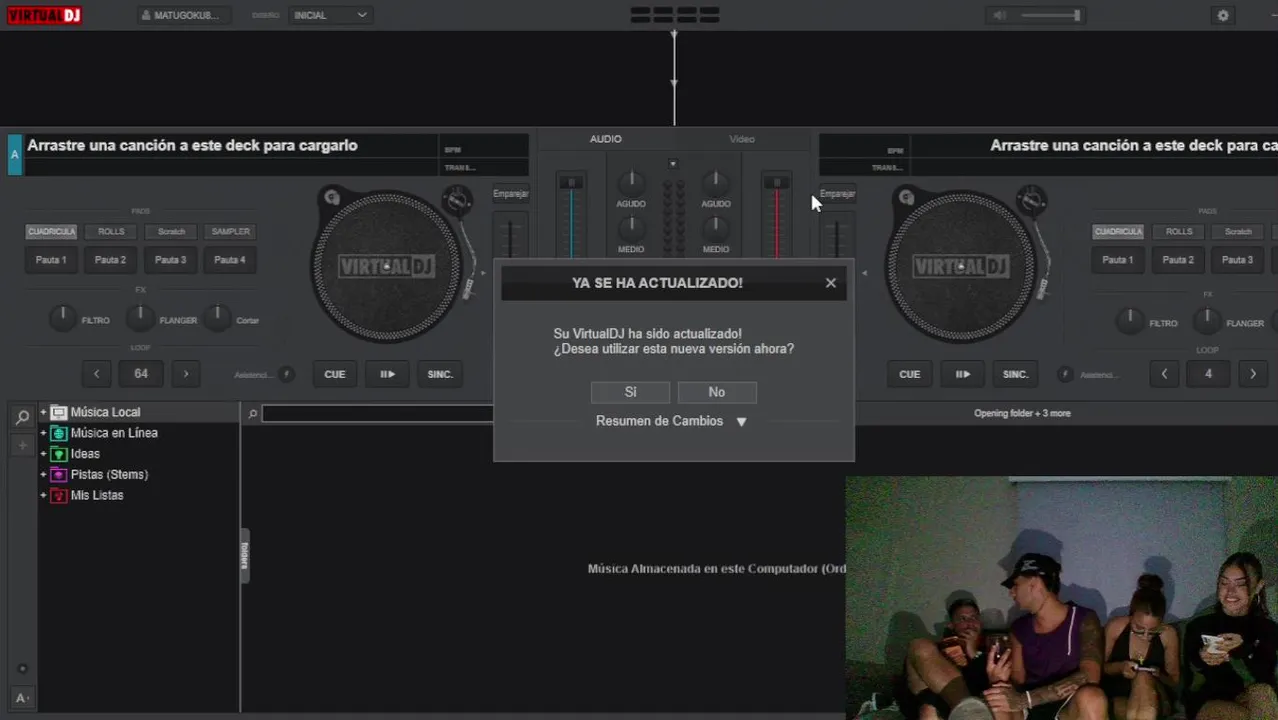The image size is (1278, 720).
Task: Increase right deck loop length
Action: (1253, 374)
